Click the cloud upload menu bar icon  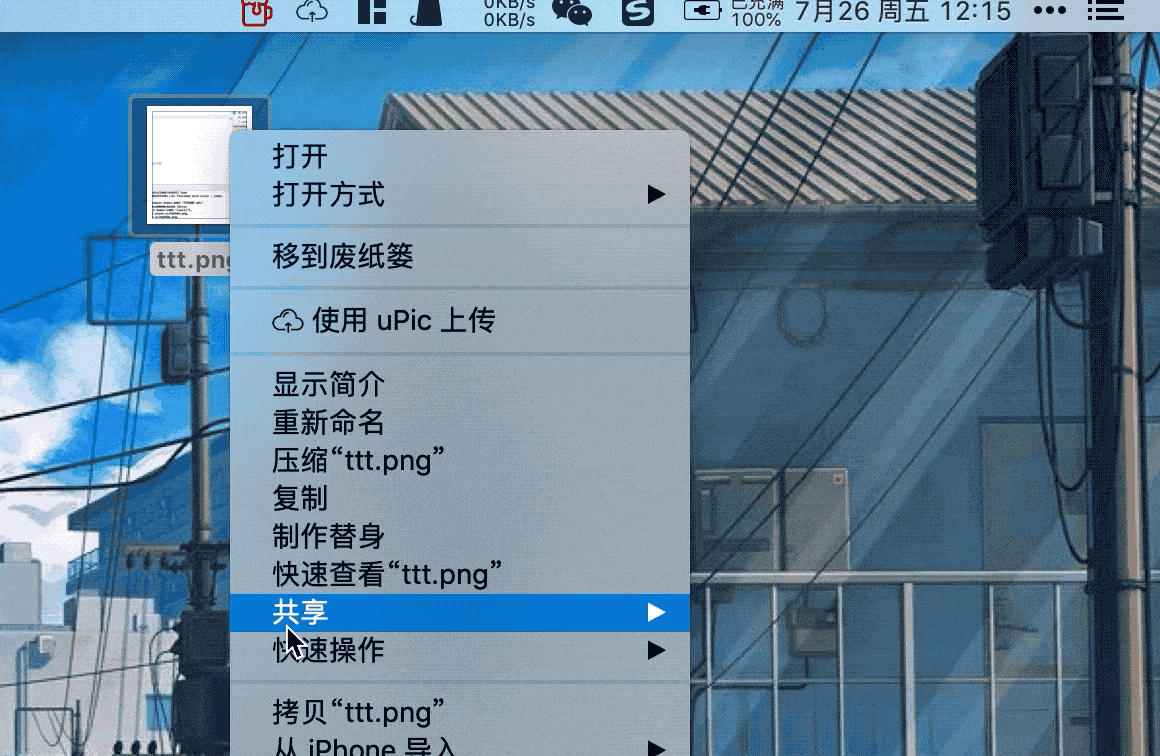point(311,12)
